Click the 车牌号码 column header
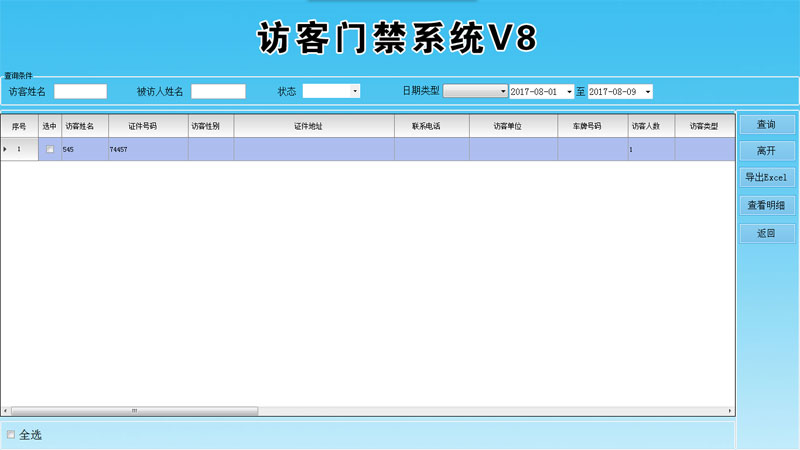This screenshot has width=800, height=450. [x=592, y=126]
